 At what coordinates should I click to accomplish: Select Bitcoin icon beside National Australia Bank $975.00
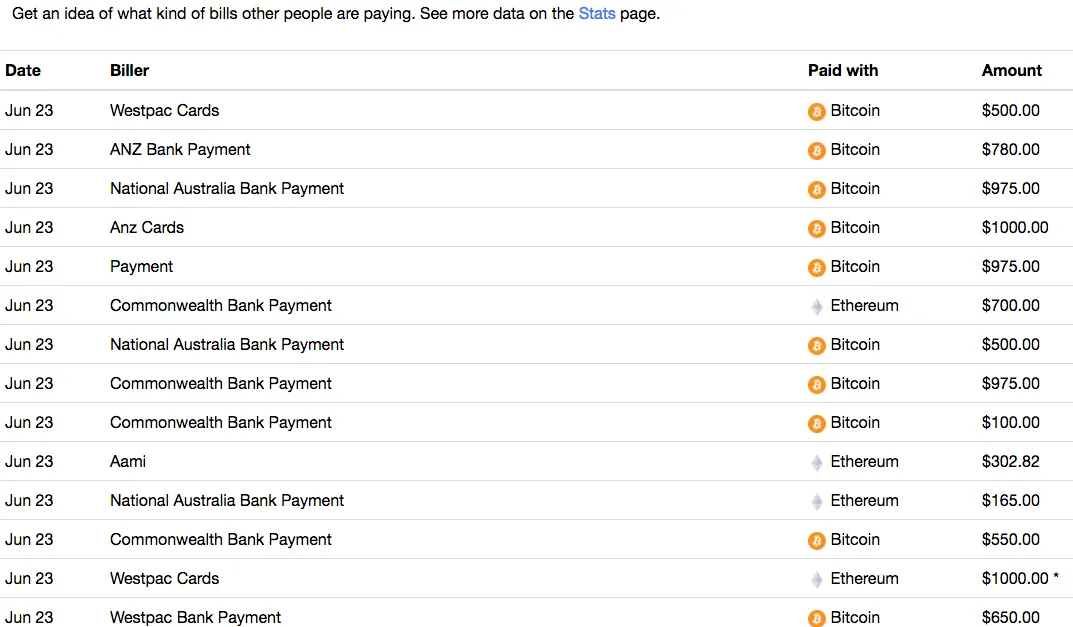pyautogui.click(x=816, y=190)
